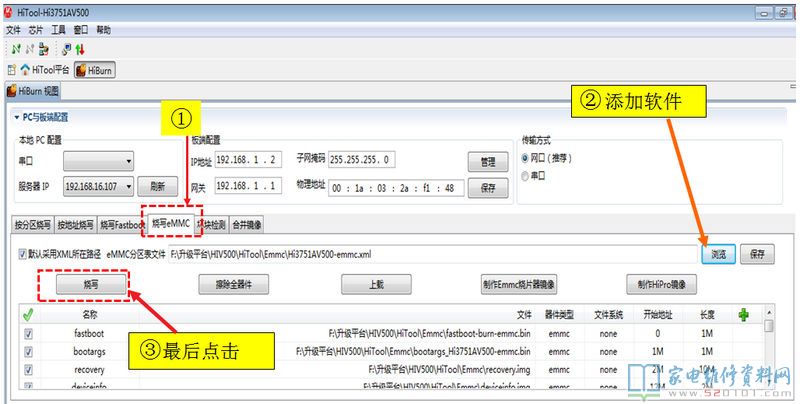Click the IP地址 field 192.168.1.2
Image resolution: width=800 pixels, height=404 pixels.
pos(248,160)
